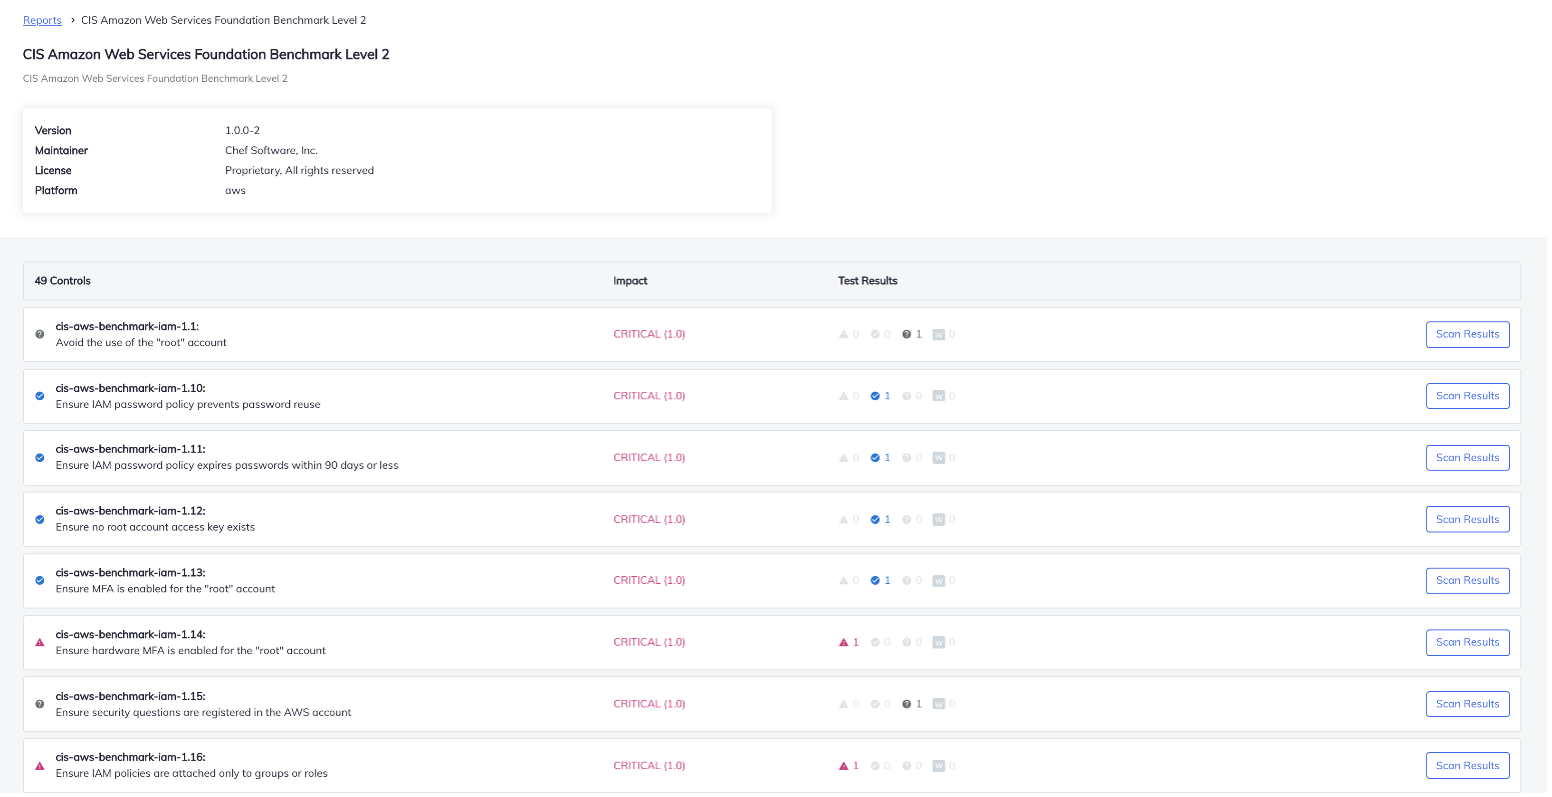Navigate back using the Reports breadcrumb link
Screen dimensions: 1552x797
42,20
